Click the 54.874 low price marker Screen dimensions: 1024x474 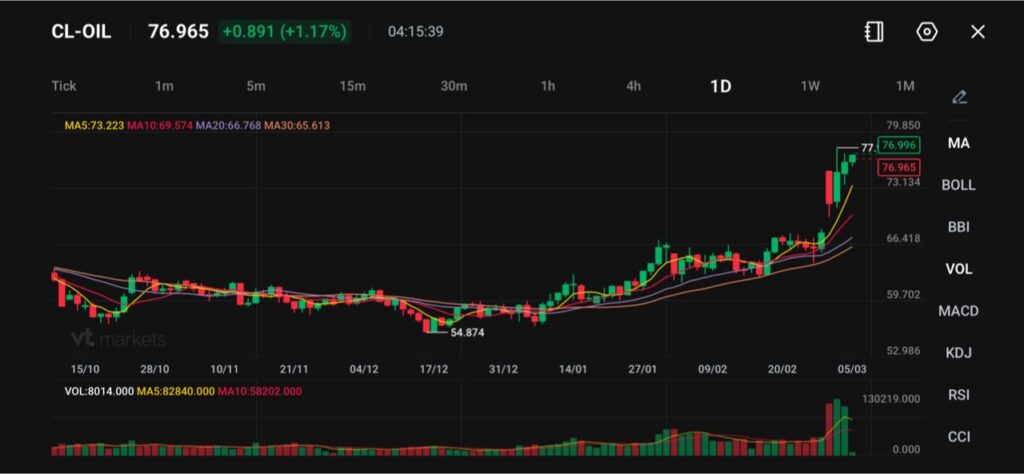point(467,333)
